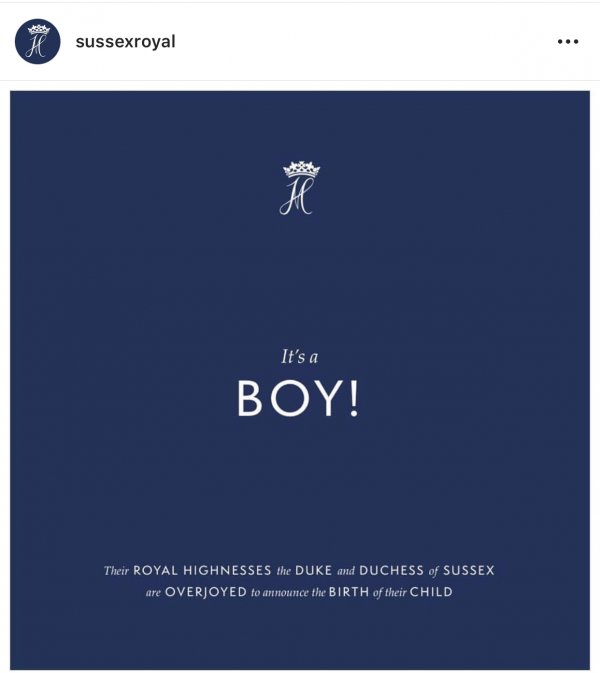Click the word DUKE in the announcement
This screenshot has height=673, width=600.
314,570
